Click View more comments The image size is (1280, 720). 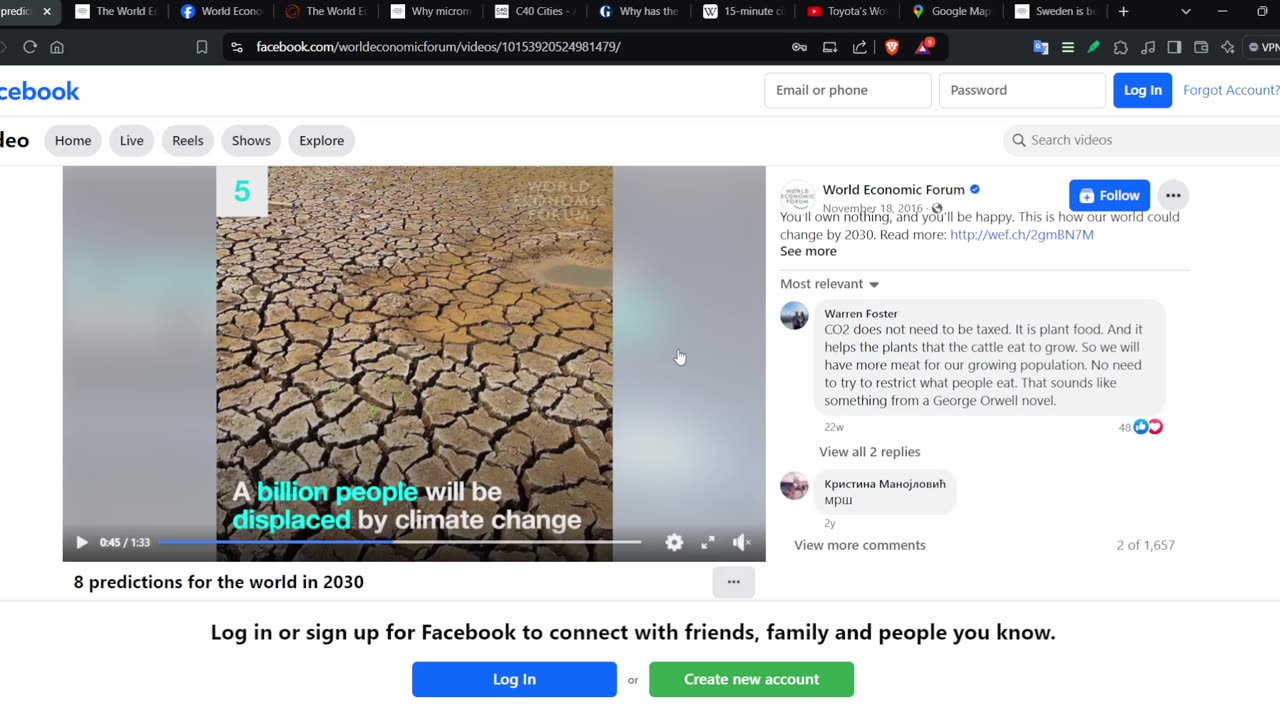[860, 545]
